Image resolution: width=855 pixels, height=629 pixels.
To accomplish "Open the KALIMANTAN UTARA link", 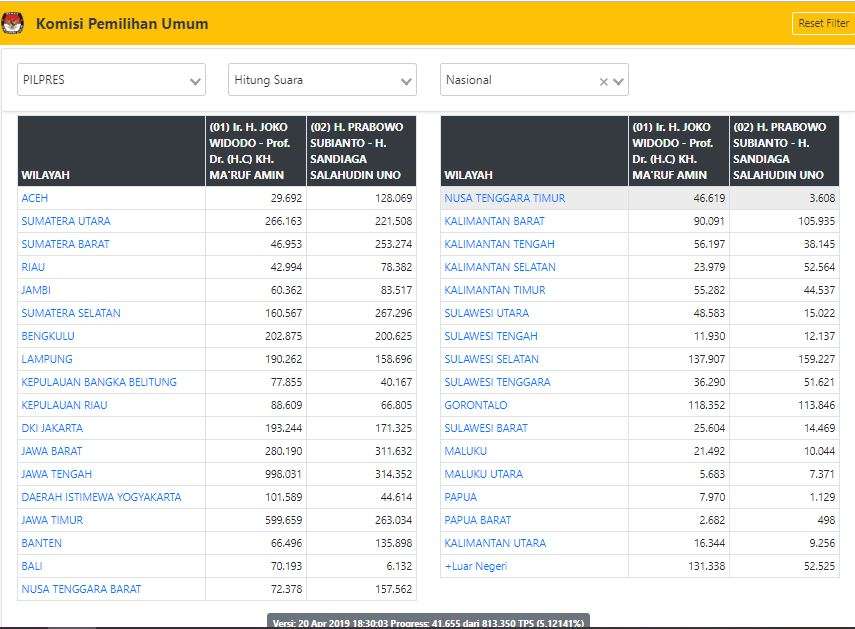I will (495, 543).
